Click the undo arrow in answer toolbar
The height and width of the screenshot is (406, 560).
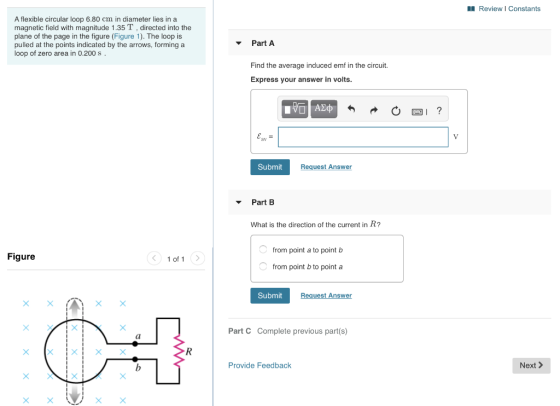[351, 109]
